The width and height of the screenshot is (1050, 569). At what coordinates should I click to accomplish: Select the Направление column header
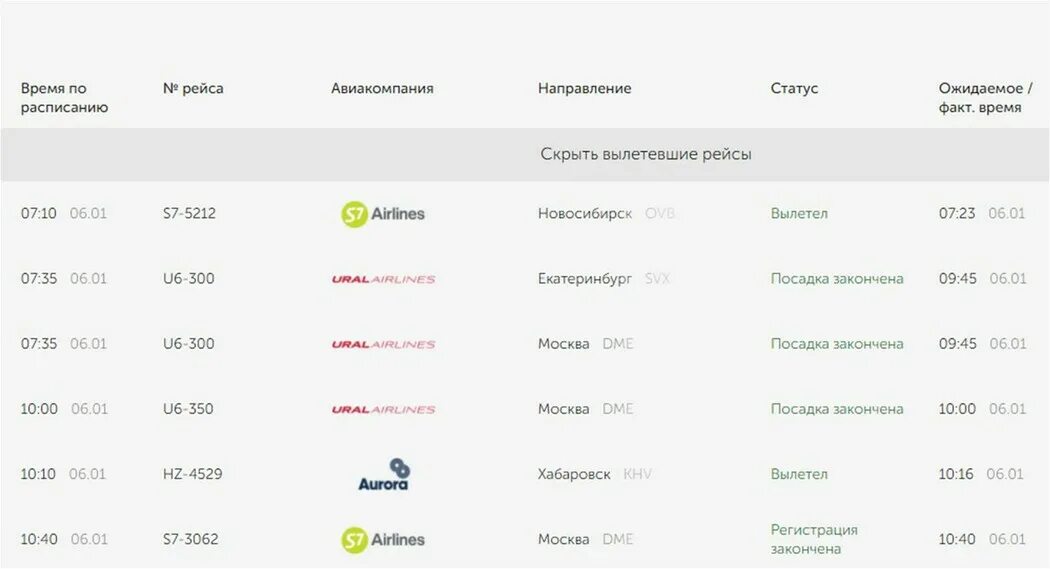click(x=585, y=88)
